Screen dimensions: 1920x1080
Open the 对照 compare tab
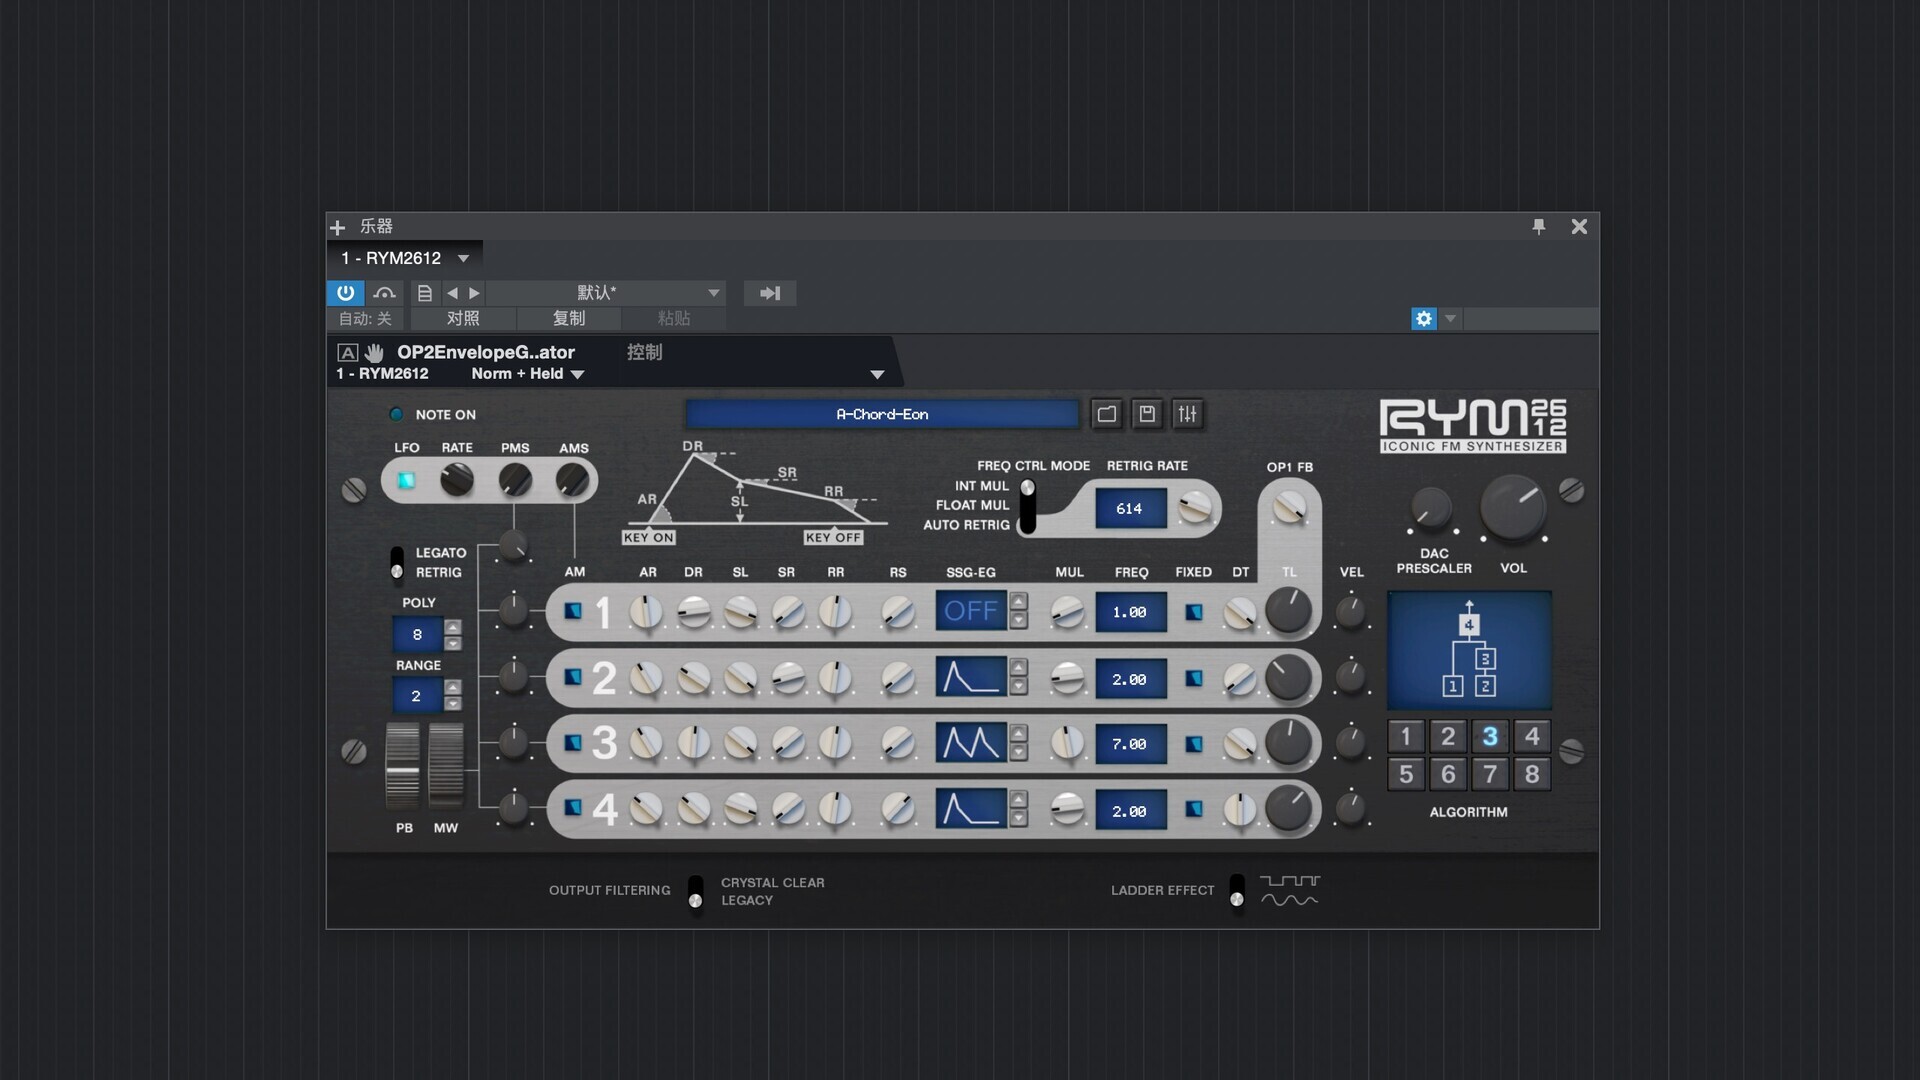[x=462, y=319]
